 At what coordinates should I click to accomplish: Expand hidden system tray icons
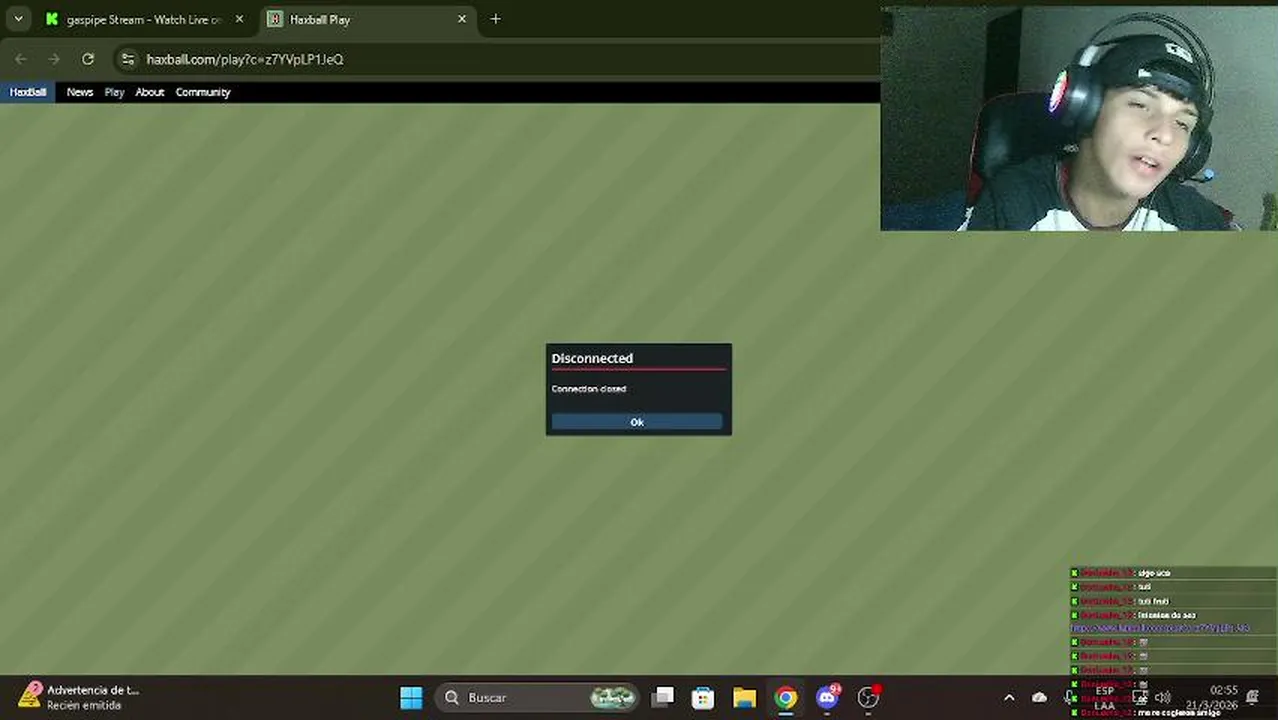tap(1009, 698)
